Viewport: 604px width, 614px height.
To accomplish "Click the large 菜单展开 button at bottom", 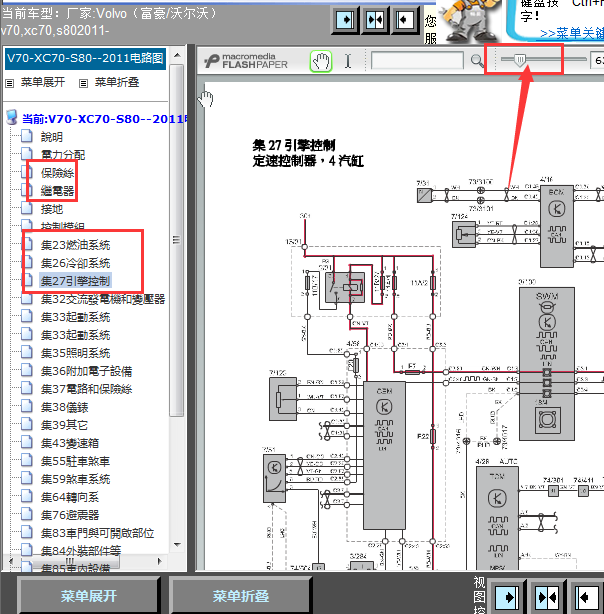I will coord(89,596).
